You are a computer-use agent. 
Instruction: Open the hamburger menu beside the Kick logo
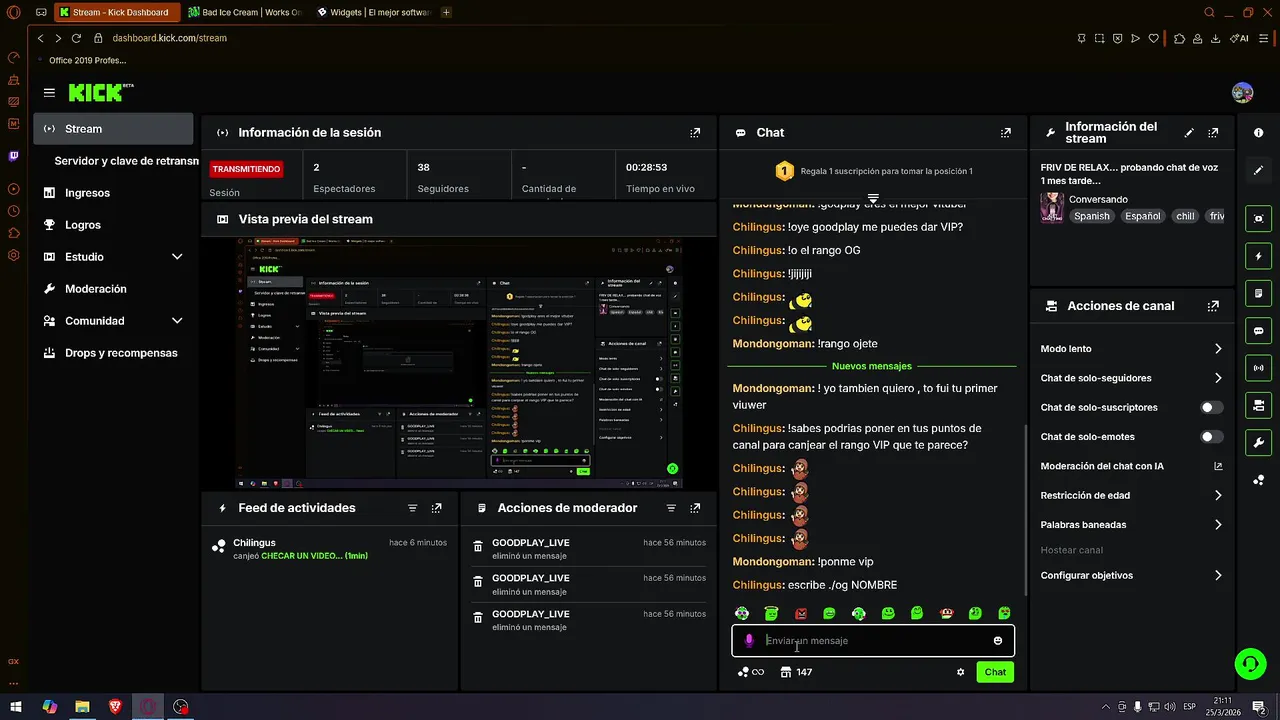click(x=49, y=93)
